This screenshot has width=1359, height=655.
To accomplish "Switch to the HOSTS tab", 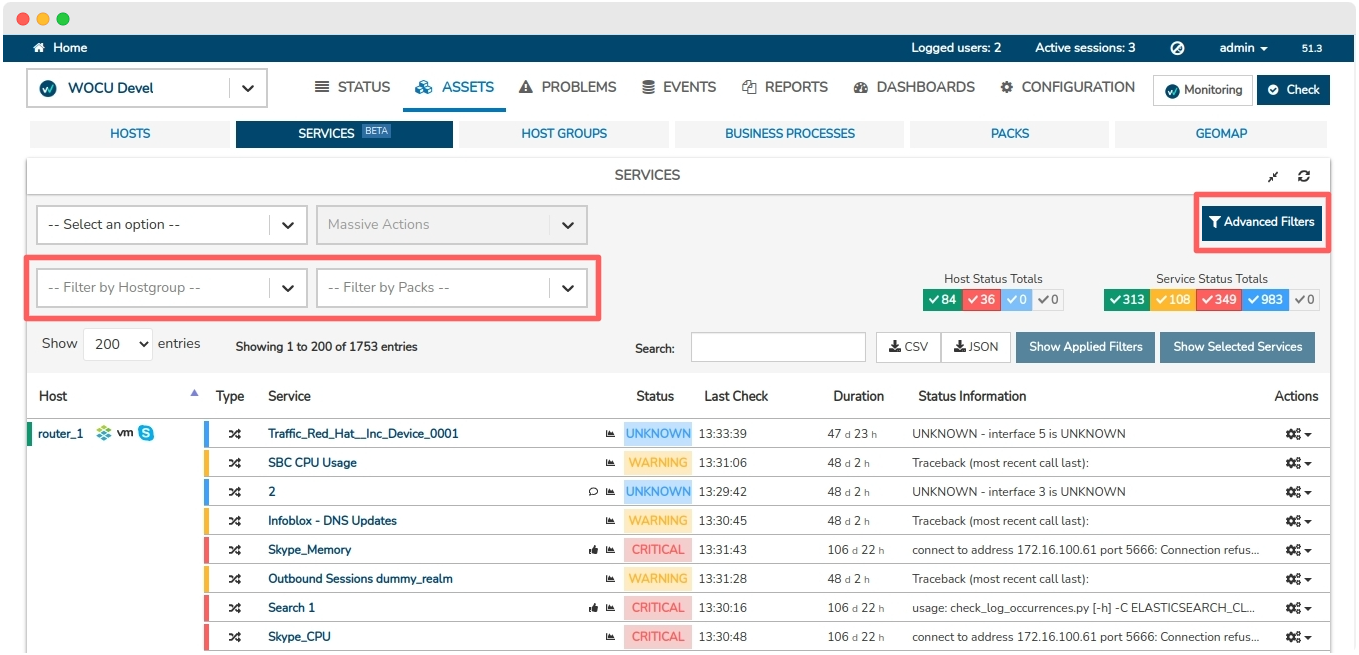I will click(130, 134).
